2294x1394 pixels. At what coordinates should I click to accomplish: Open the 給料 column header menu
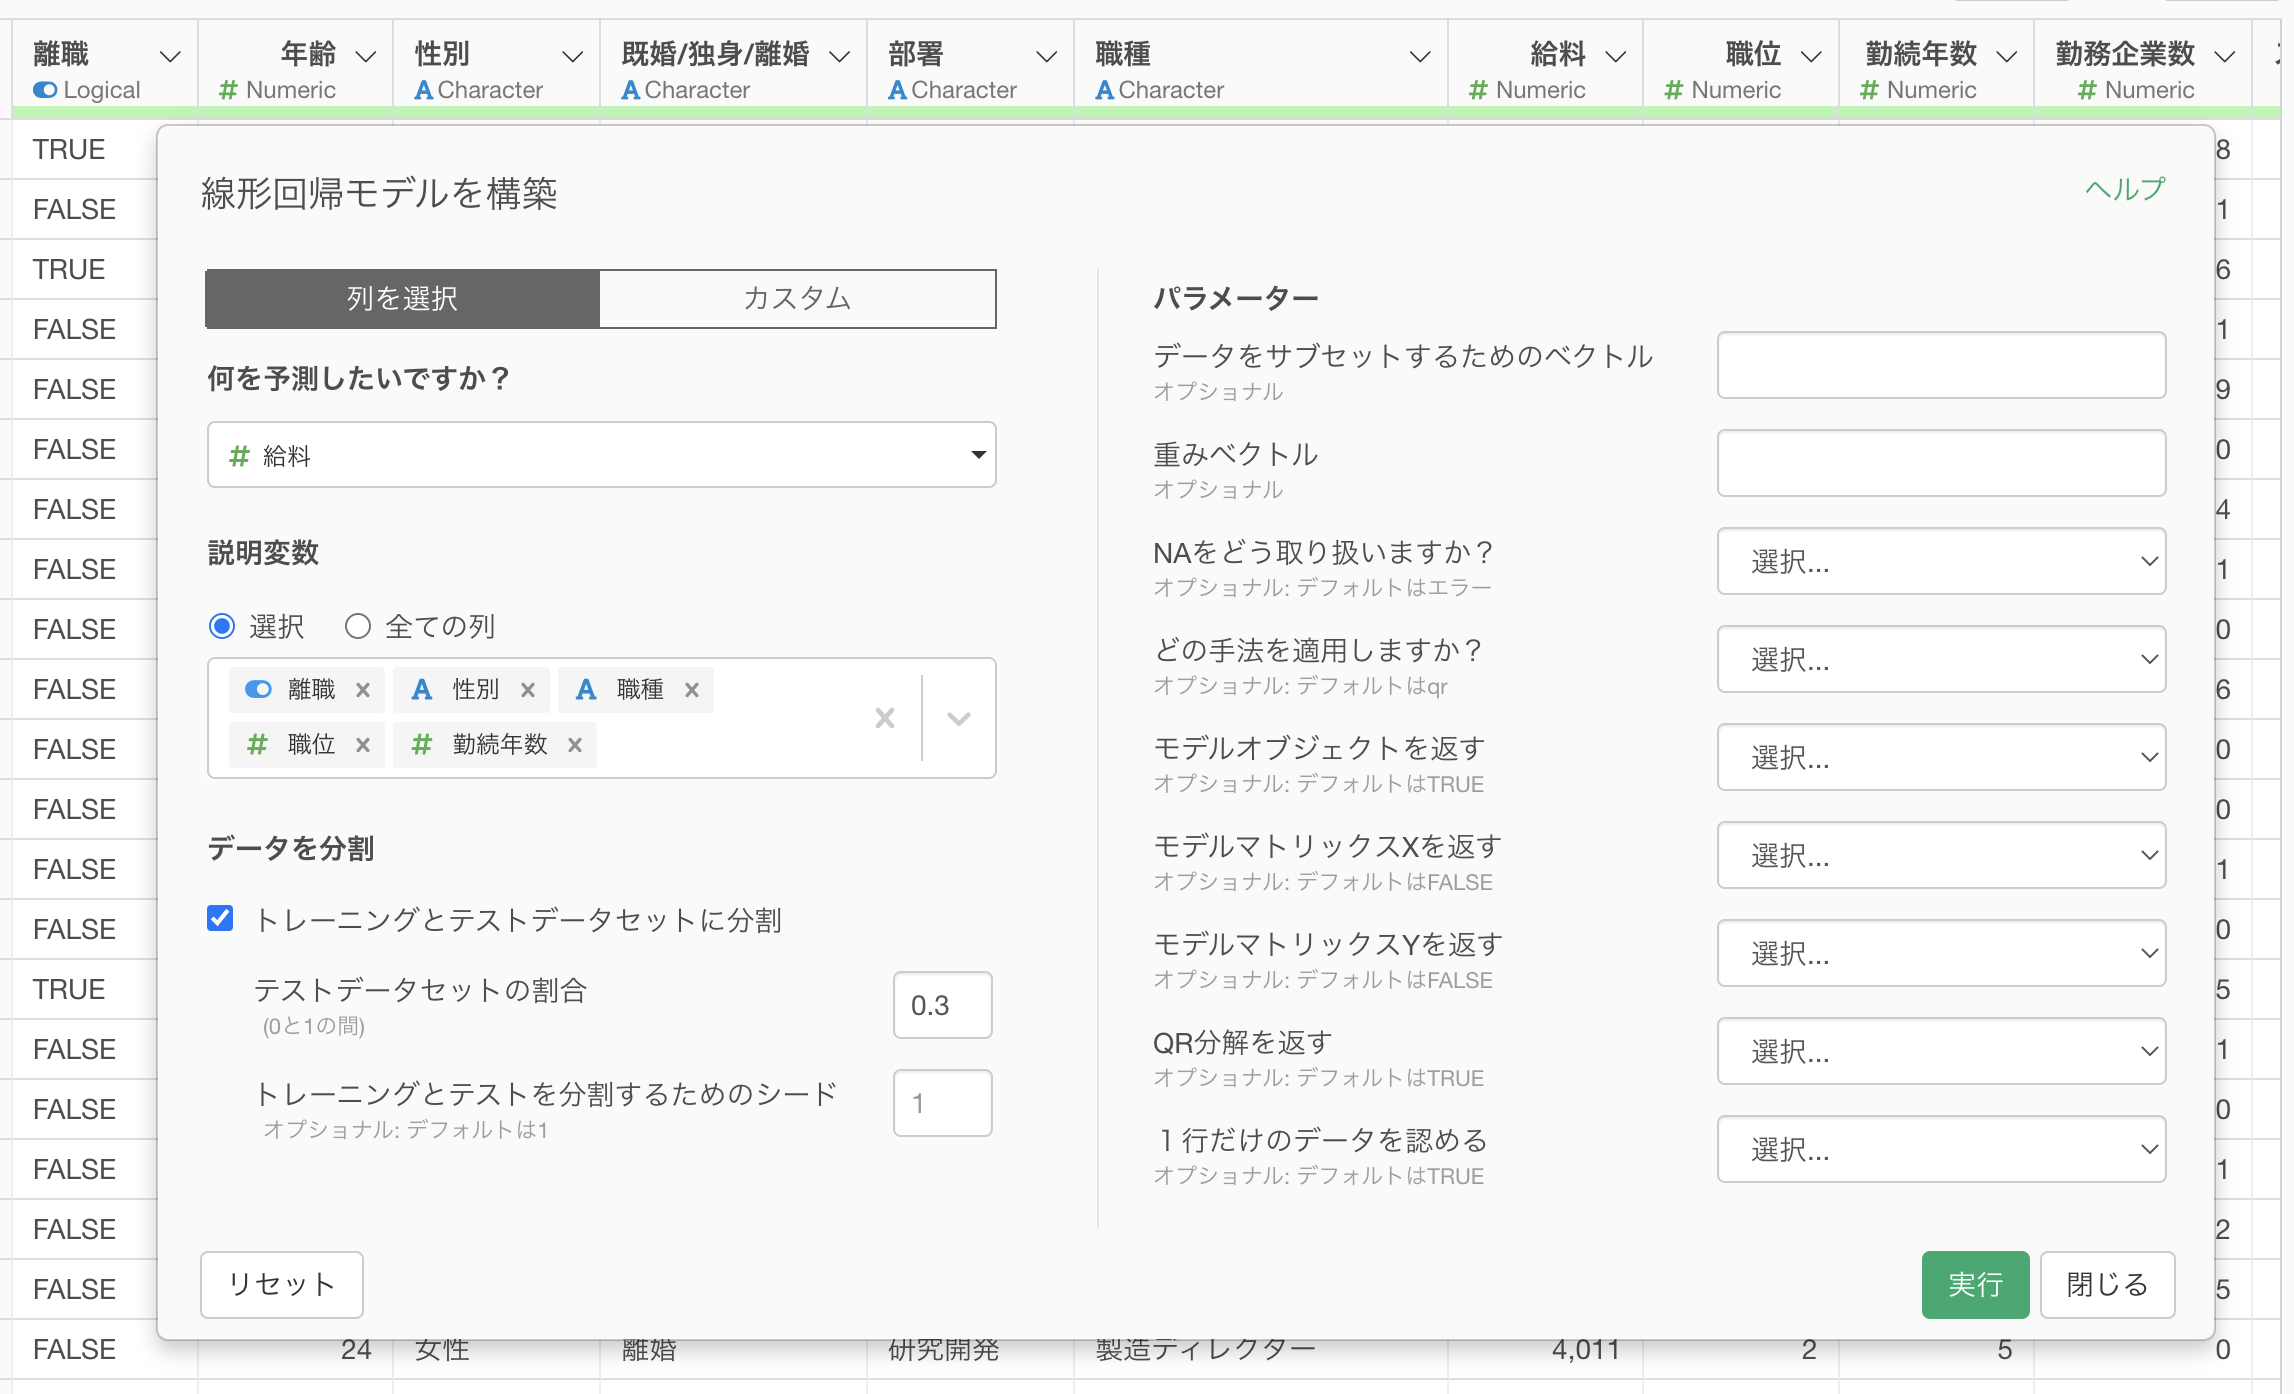pyautogui.click(x=1616, y=57)
